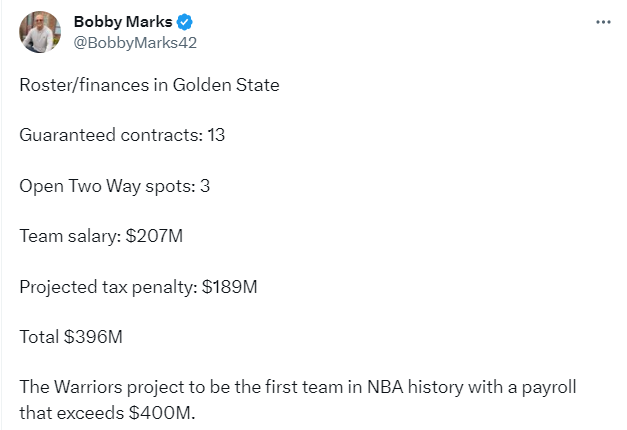The height and width of the screenshot is (430, 627).
Task: Open the tweet's three-dot more options menu
Action: point(602,21)
